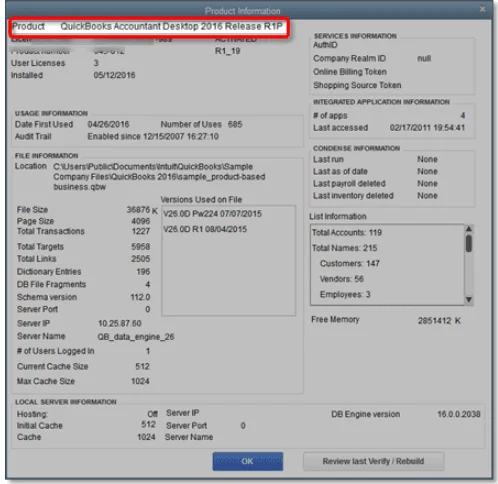Grab the List Information scrollbar thumb

click(x=469, y=244)
